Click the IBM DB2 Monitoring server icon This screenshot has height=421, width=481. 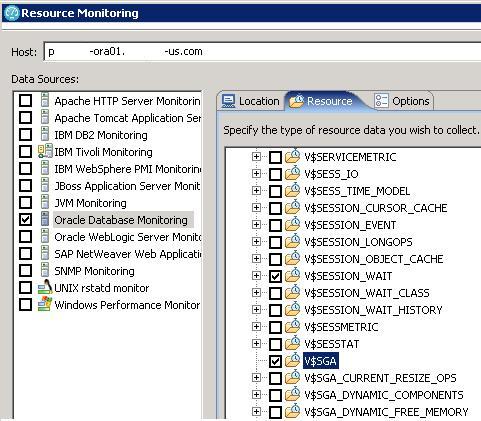pyautogui.click(x=45, y=134)
